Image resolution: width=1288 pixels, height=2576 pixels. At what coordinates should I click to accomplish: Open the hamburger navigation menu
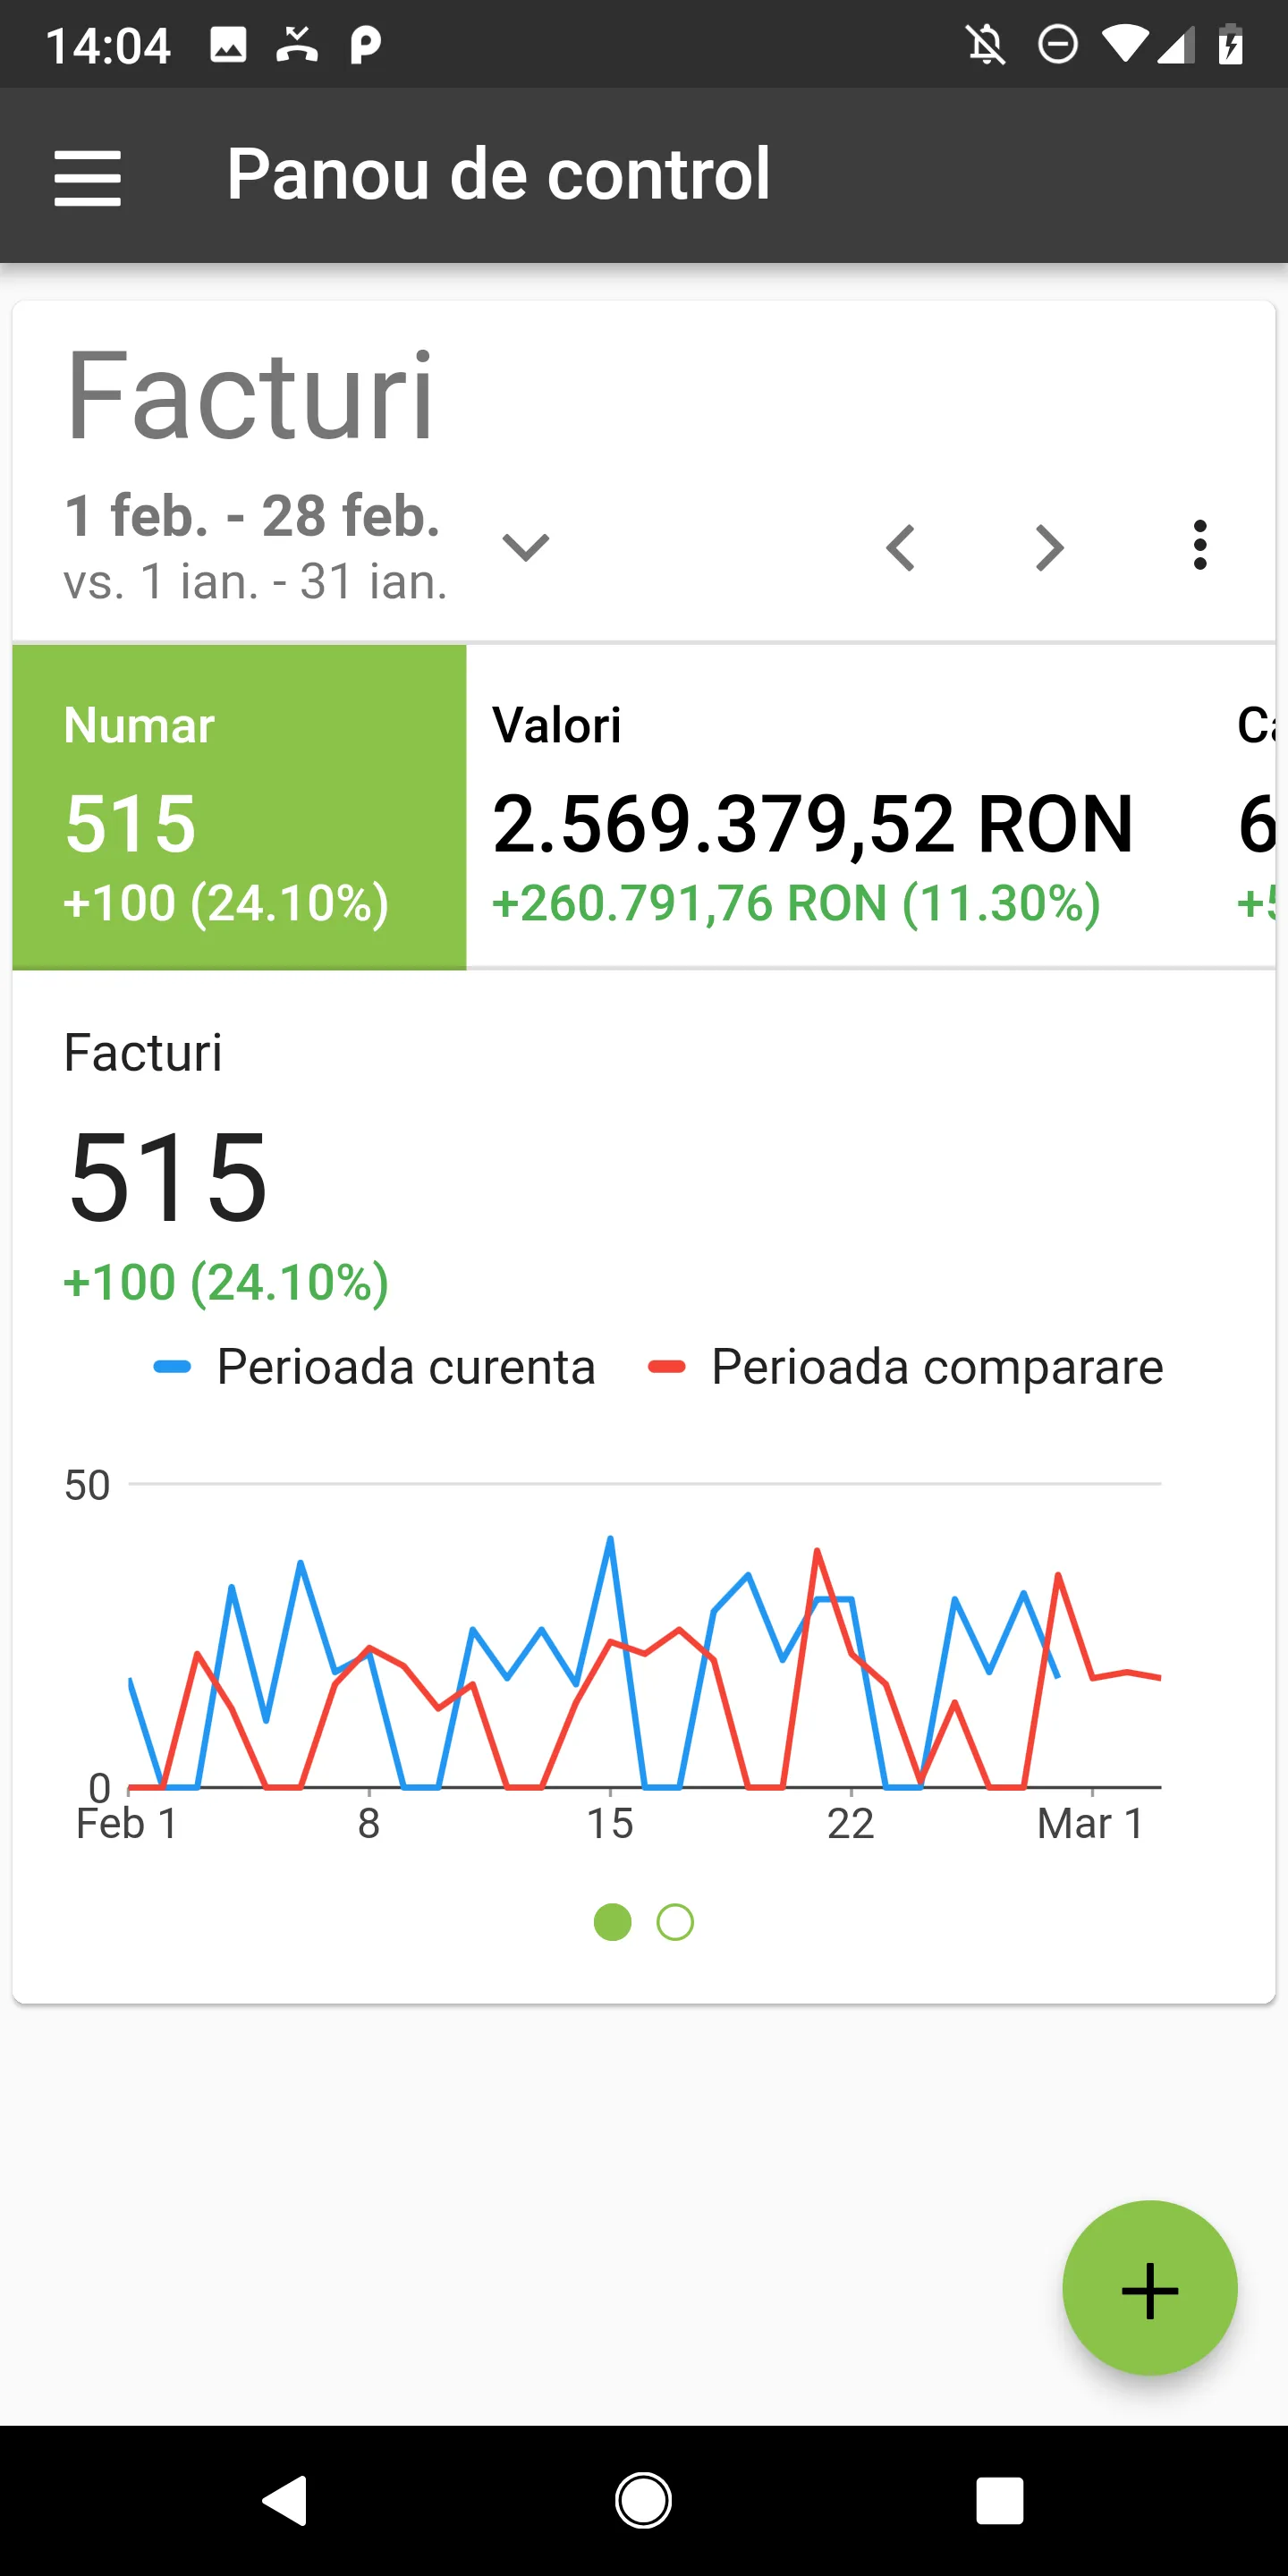click(88, 178)
